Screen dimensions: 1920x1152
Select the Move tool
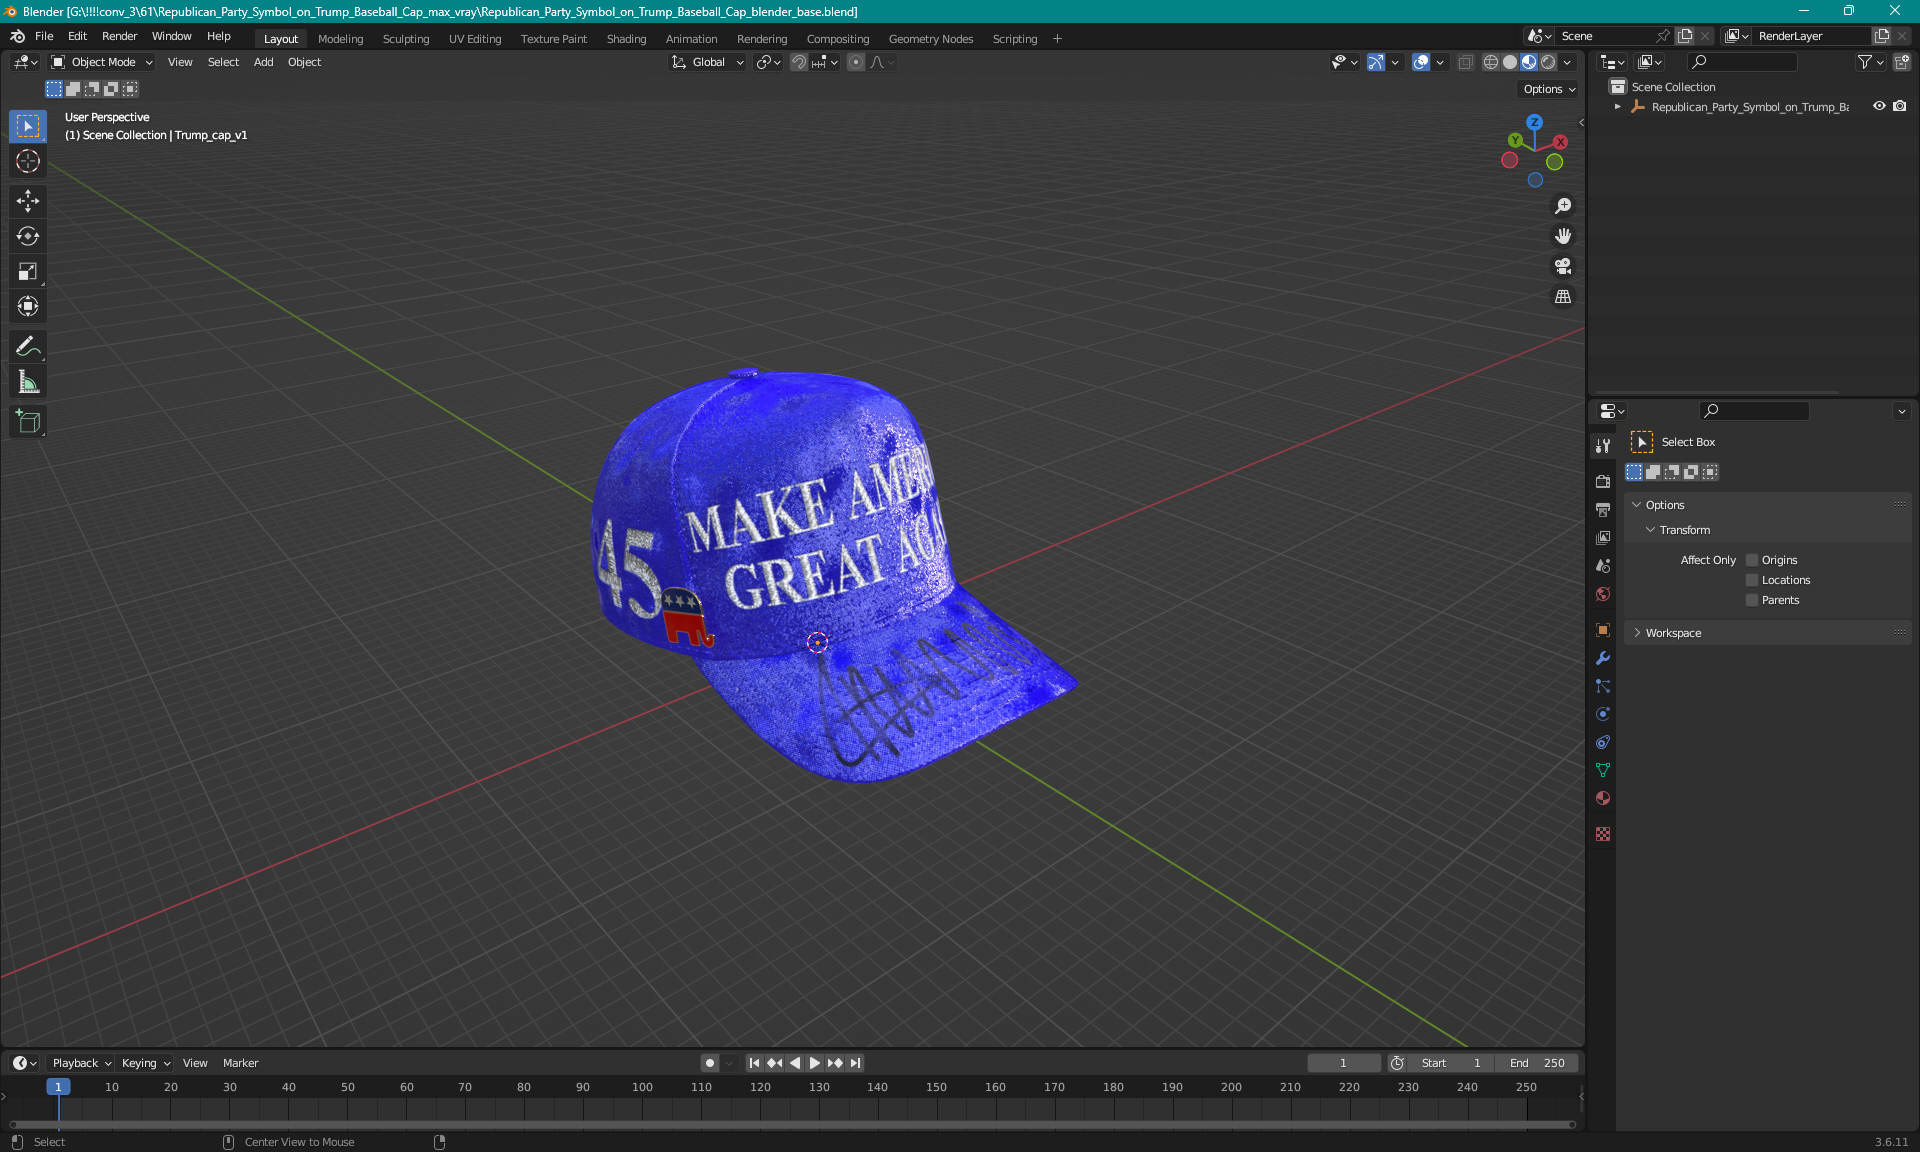pyautogui.click(x=28, y=201)
